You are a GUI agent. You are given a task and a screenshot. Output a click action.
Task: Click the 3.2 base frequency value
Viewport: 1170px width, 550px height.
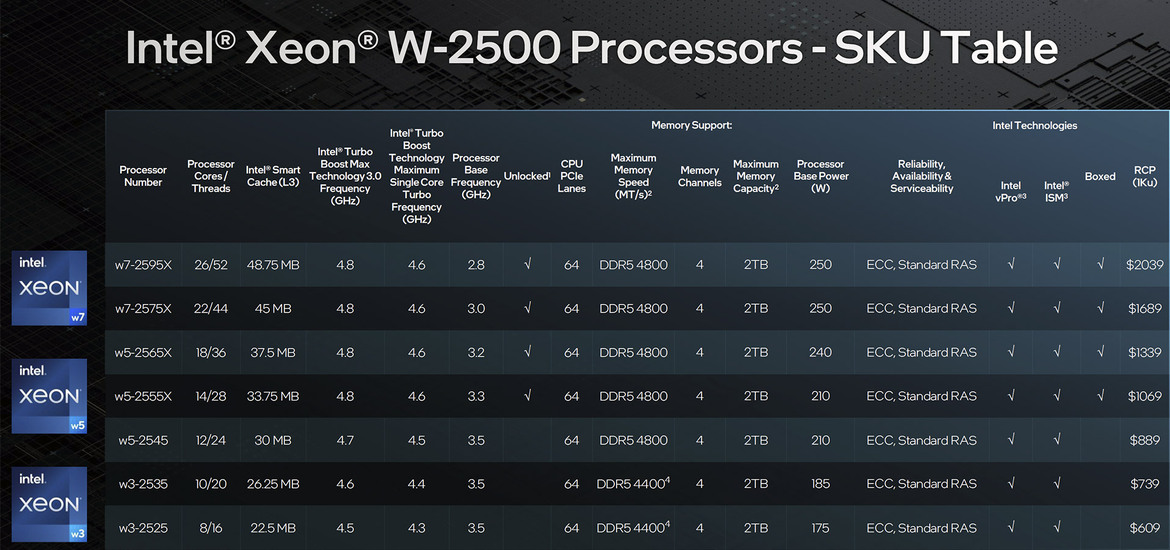tap(476, 353)
